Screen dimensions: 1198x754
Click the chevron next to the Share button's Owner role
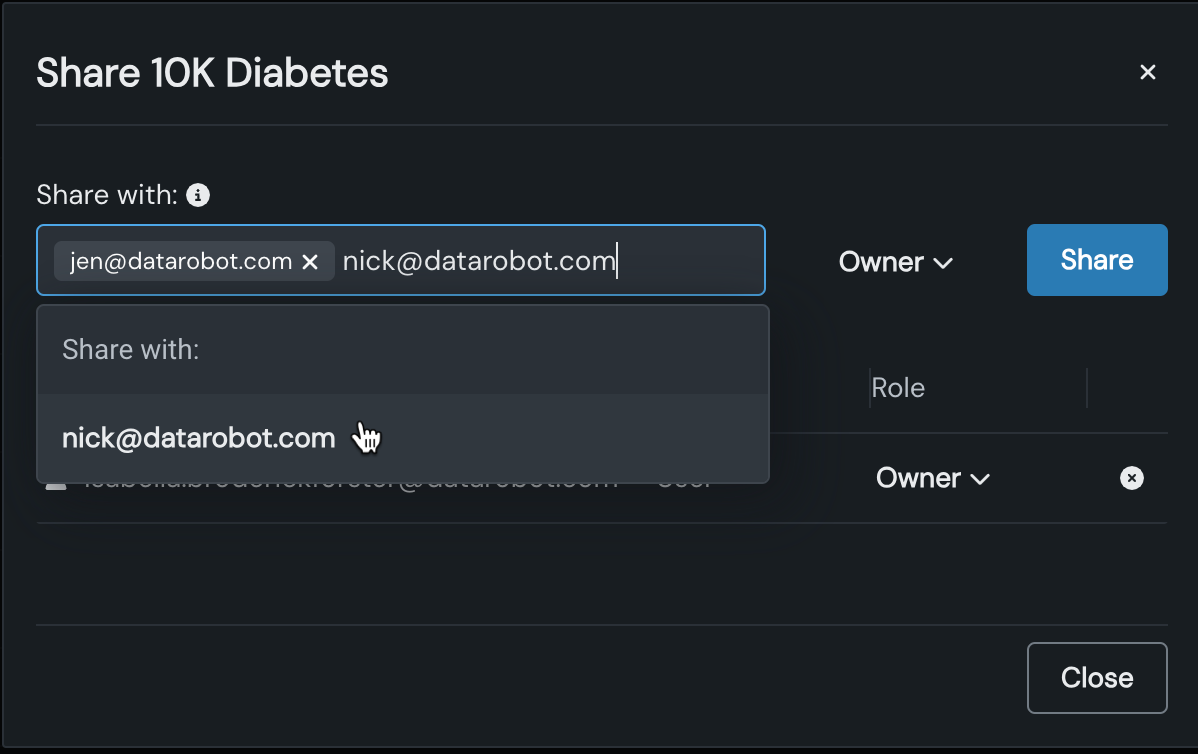coord(942,263)
